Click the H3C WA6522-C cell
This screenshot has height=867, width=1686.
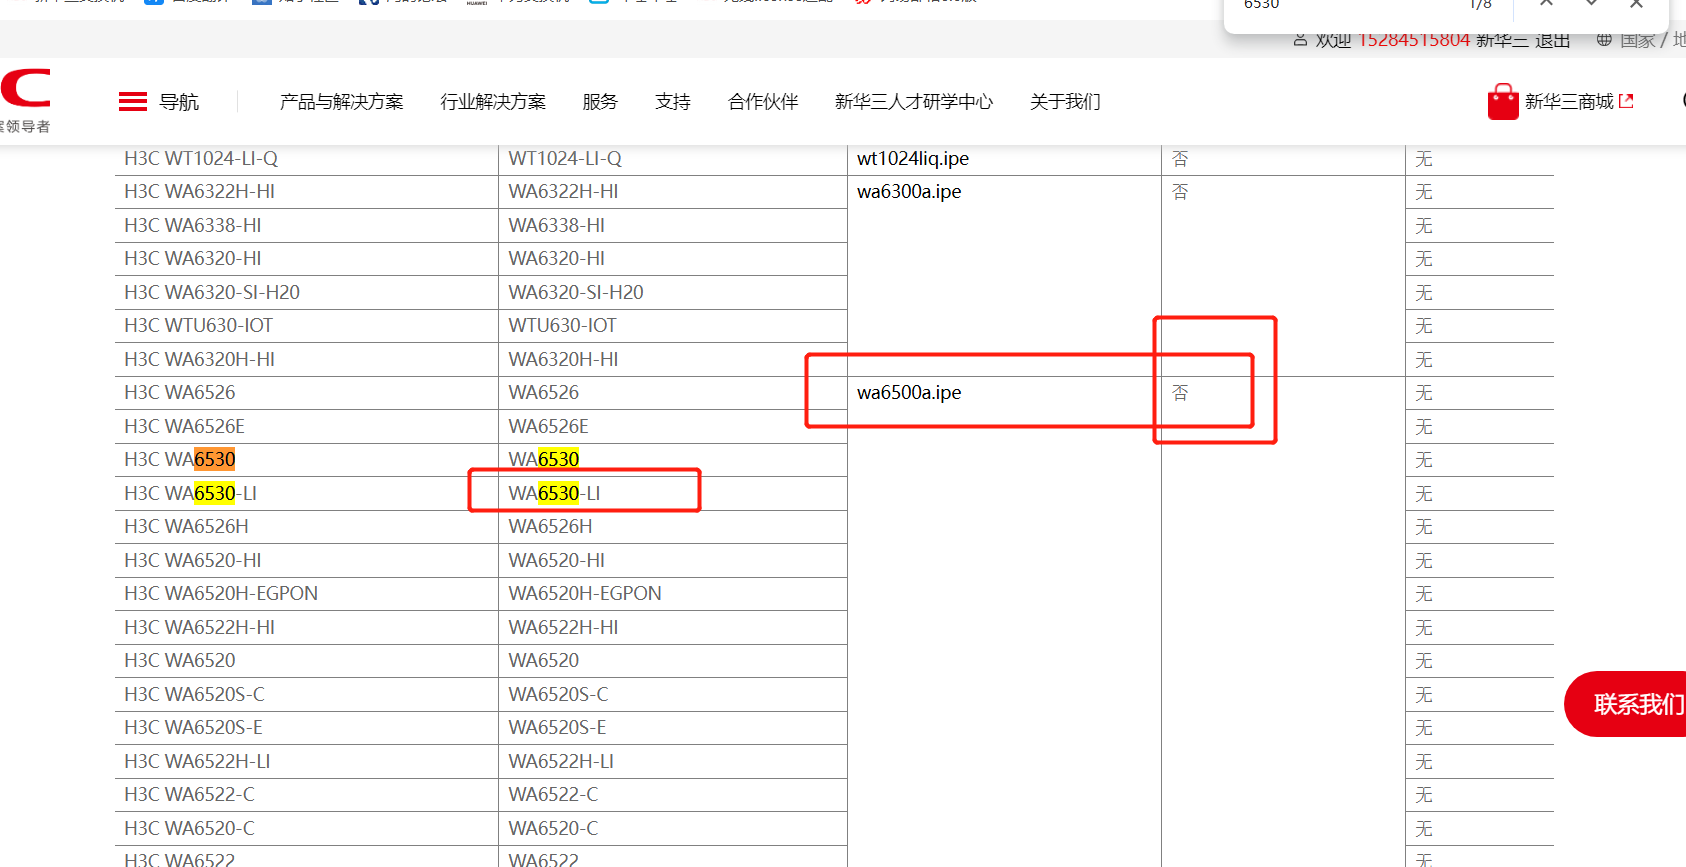click(x=189, y=795)
